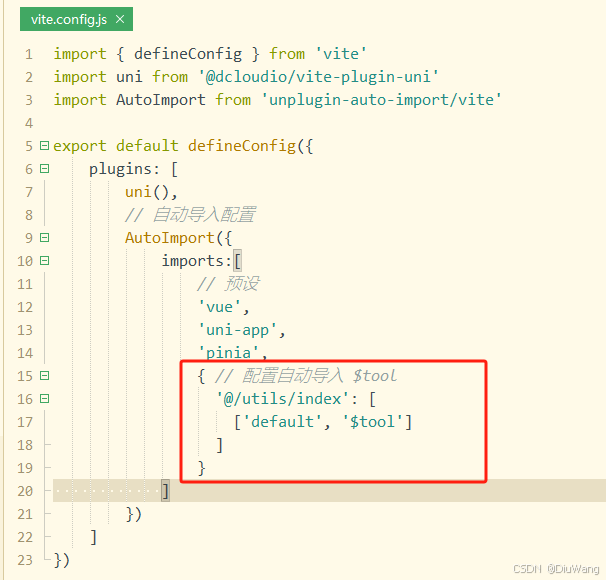Click the 'vite' string on line 1

(341, 54)
